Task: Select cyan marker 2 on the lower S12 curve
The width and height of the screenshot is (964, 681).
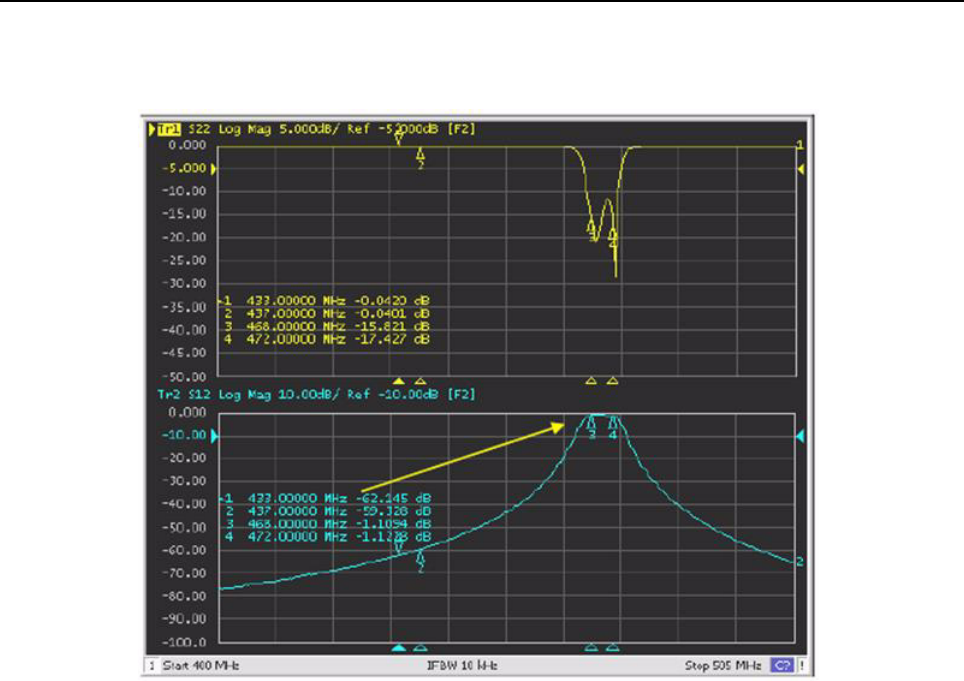Action: pyautogui.click(x=421, y=562)
